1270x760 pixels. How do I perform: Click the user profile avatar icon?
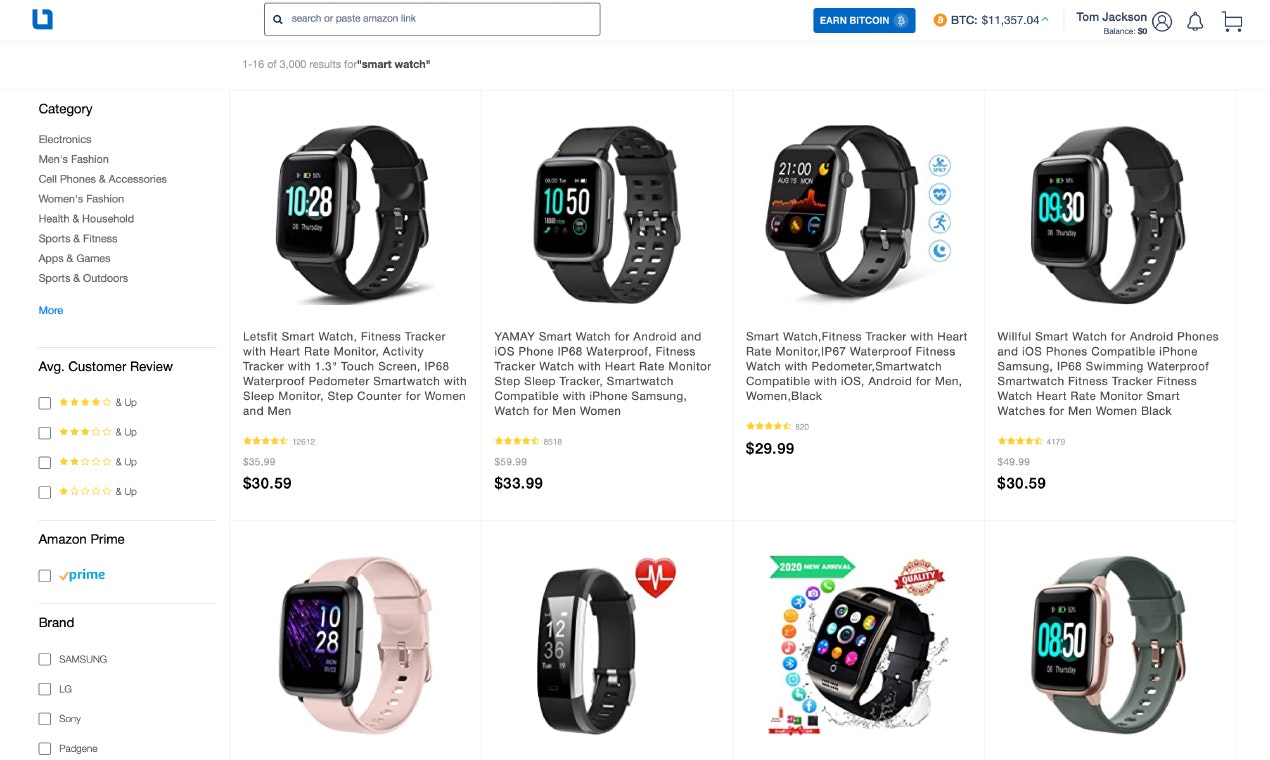[x=1161, y=22]
